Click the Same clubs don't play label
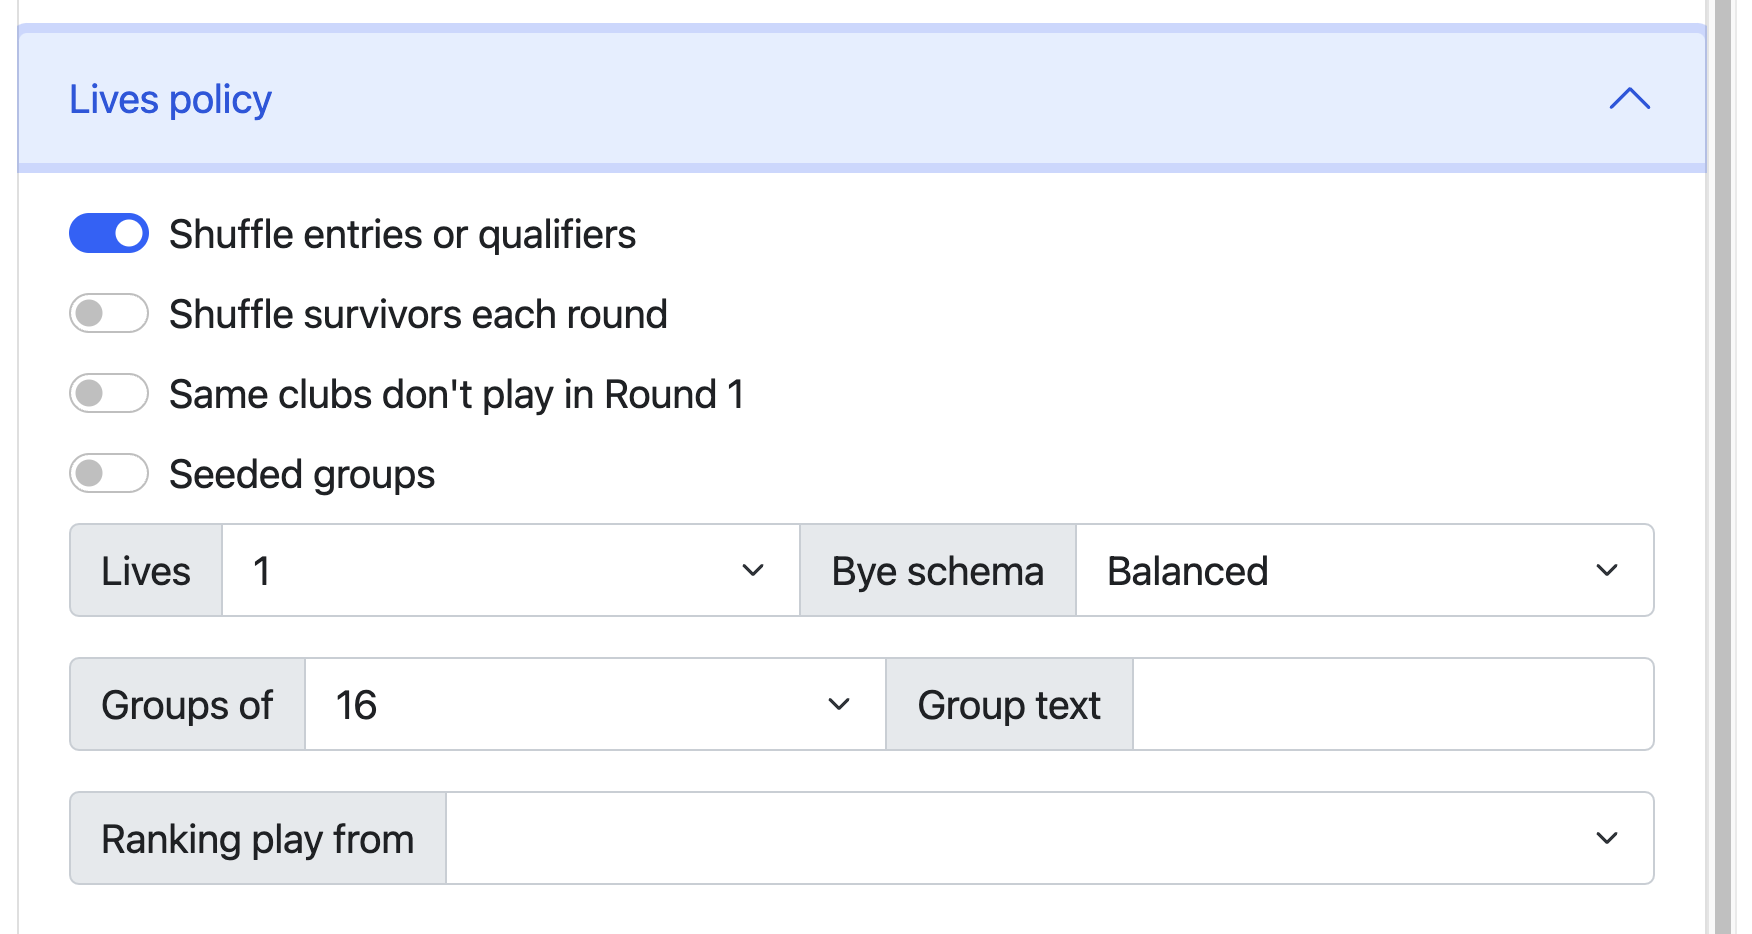Screen dimensions: 1752x934 pyautogui.click(x=456, y=395)
